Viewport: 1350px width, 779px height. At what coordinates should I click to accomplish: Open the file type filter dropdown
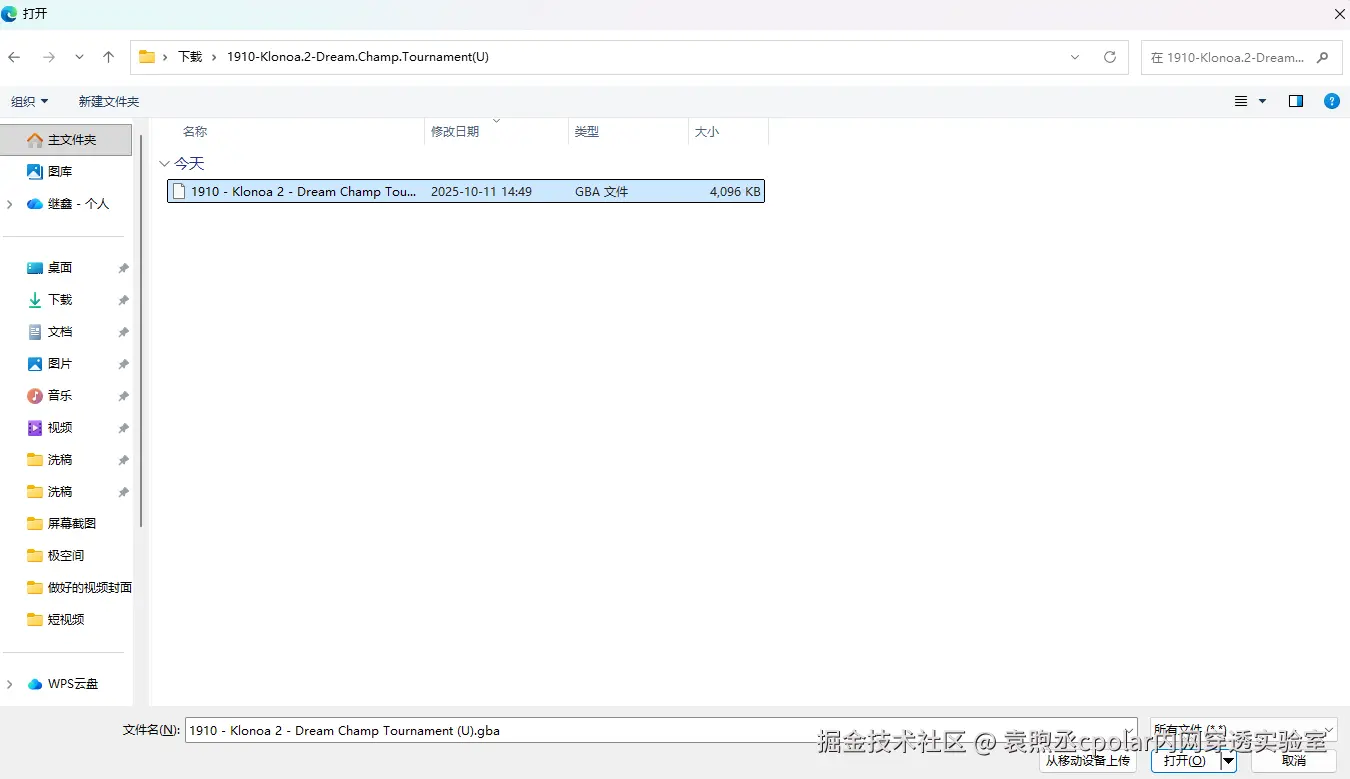pyautogui.click(x=1243, y=731)
